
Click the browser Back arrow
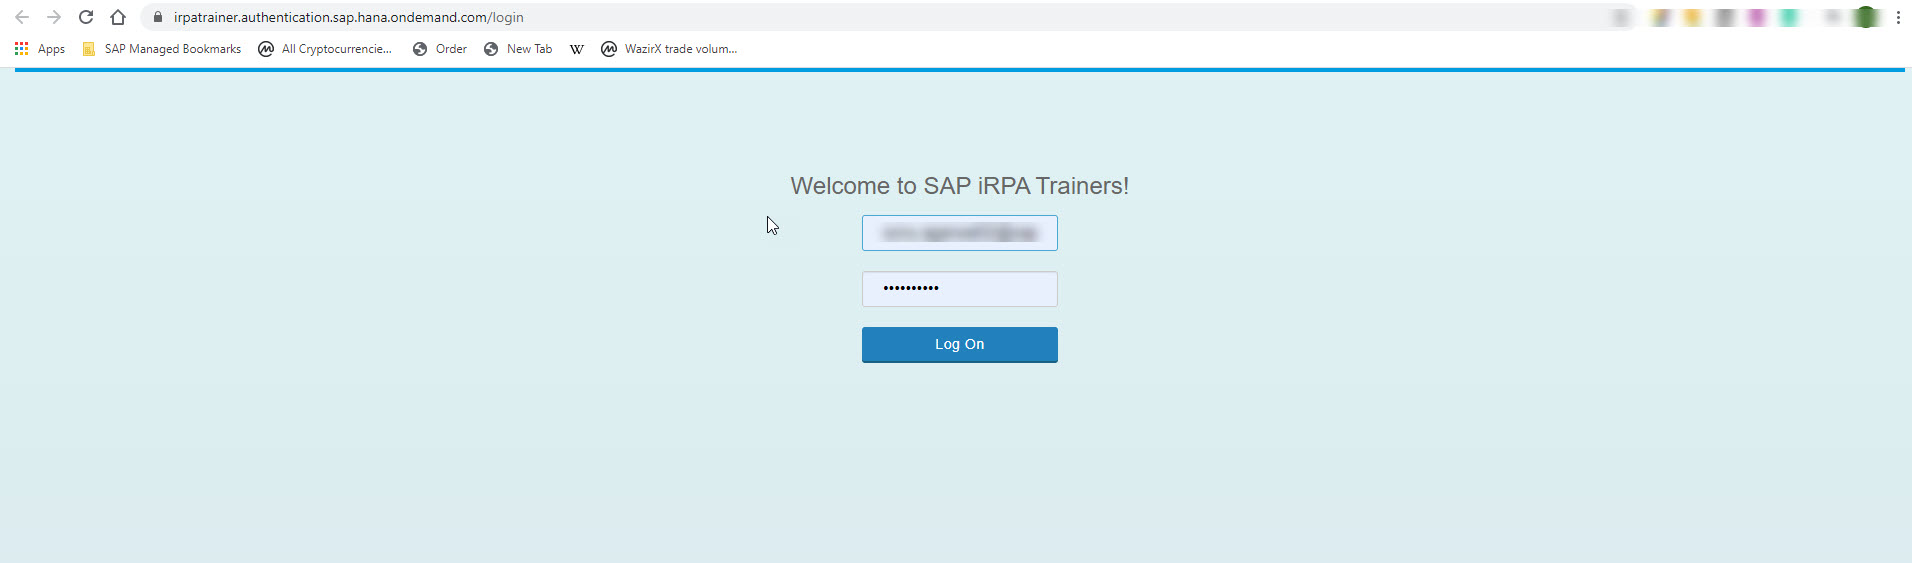[x=22, y=17]
